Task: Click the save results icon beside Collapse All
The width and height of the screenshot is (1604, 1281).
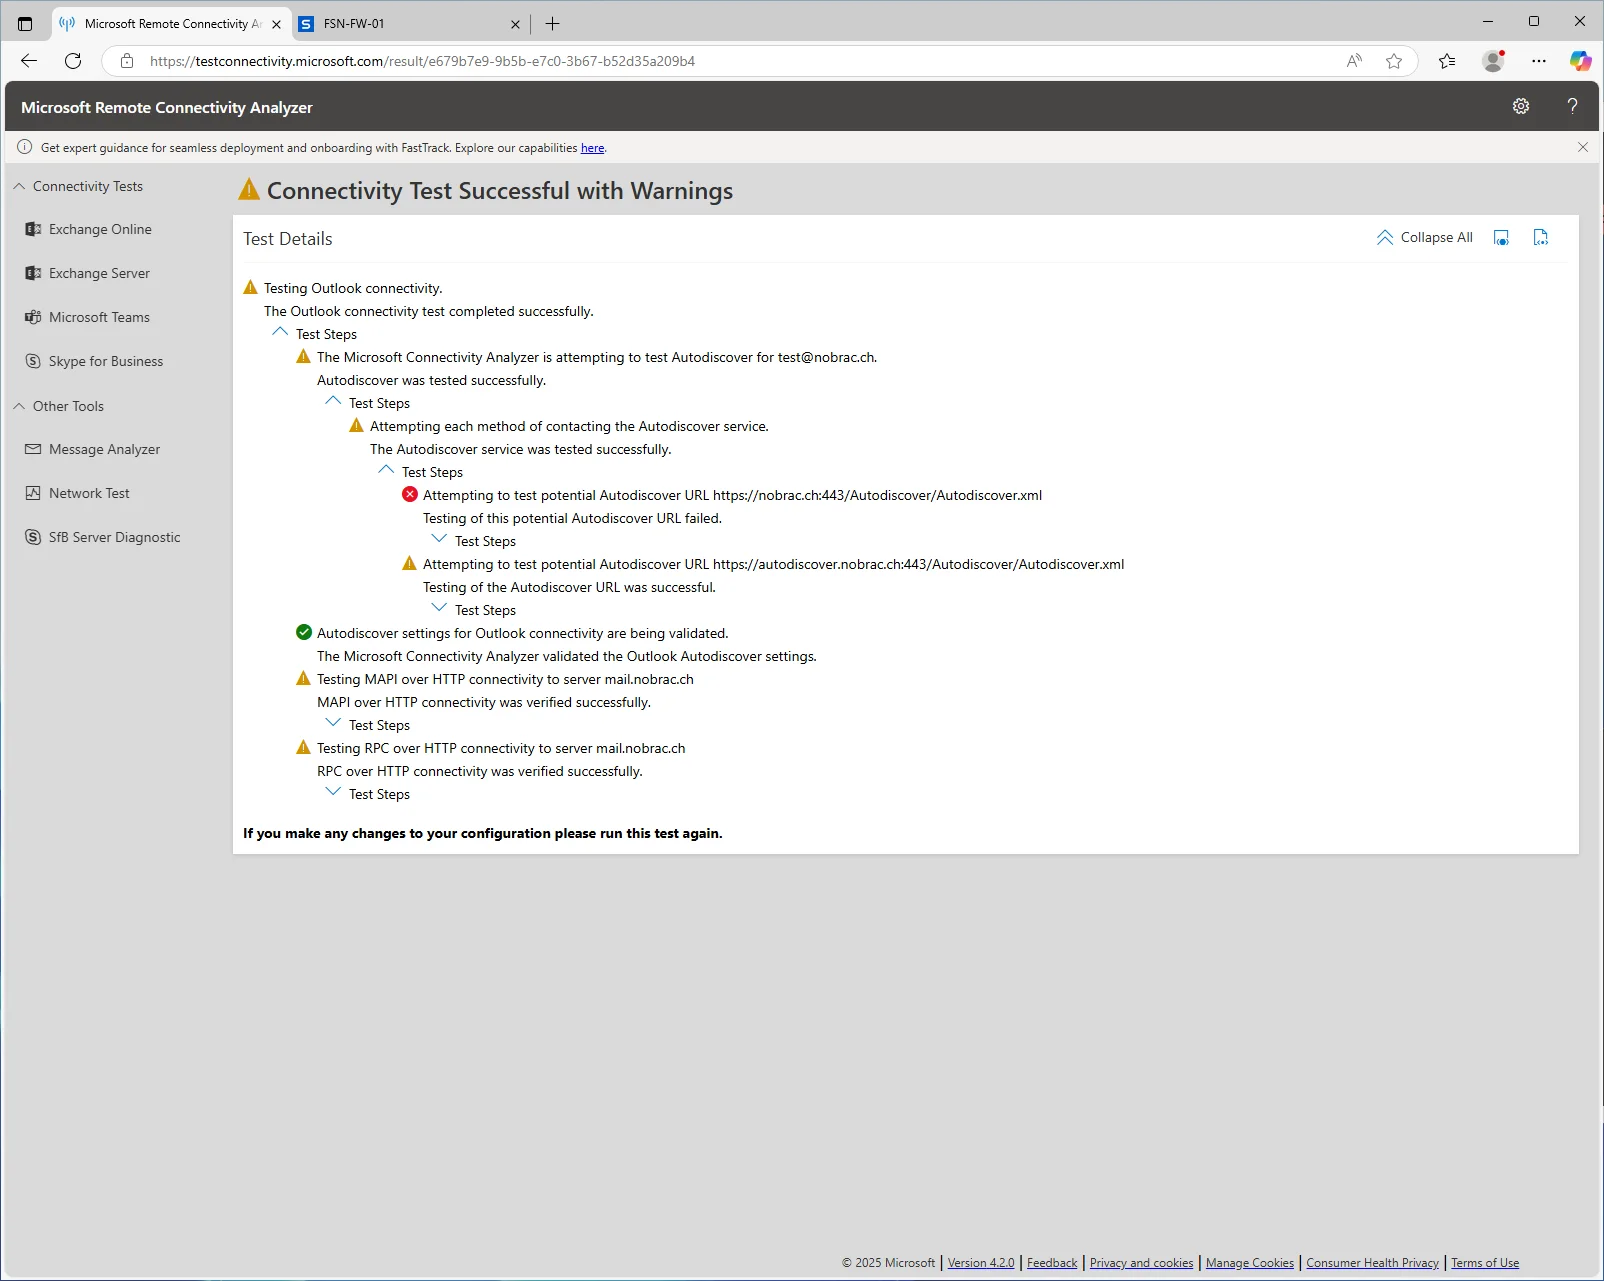Action: [1501, 238]
